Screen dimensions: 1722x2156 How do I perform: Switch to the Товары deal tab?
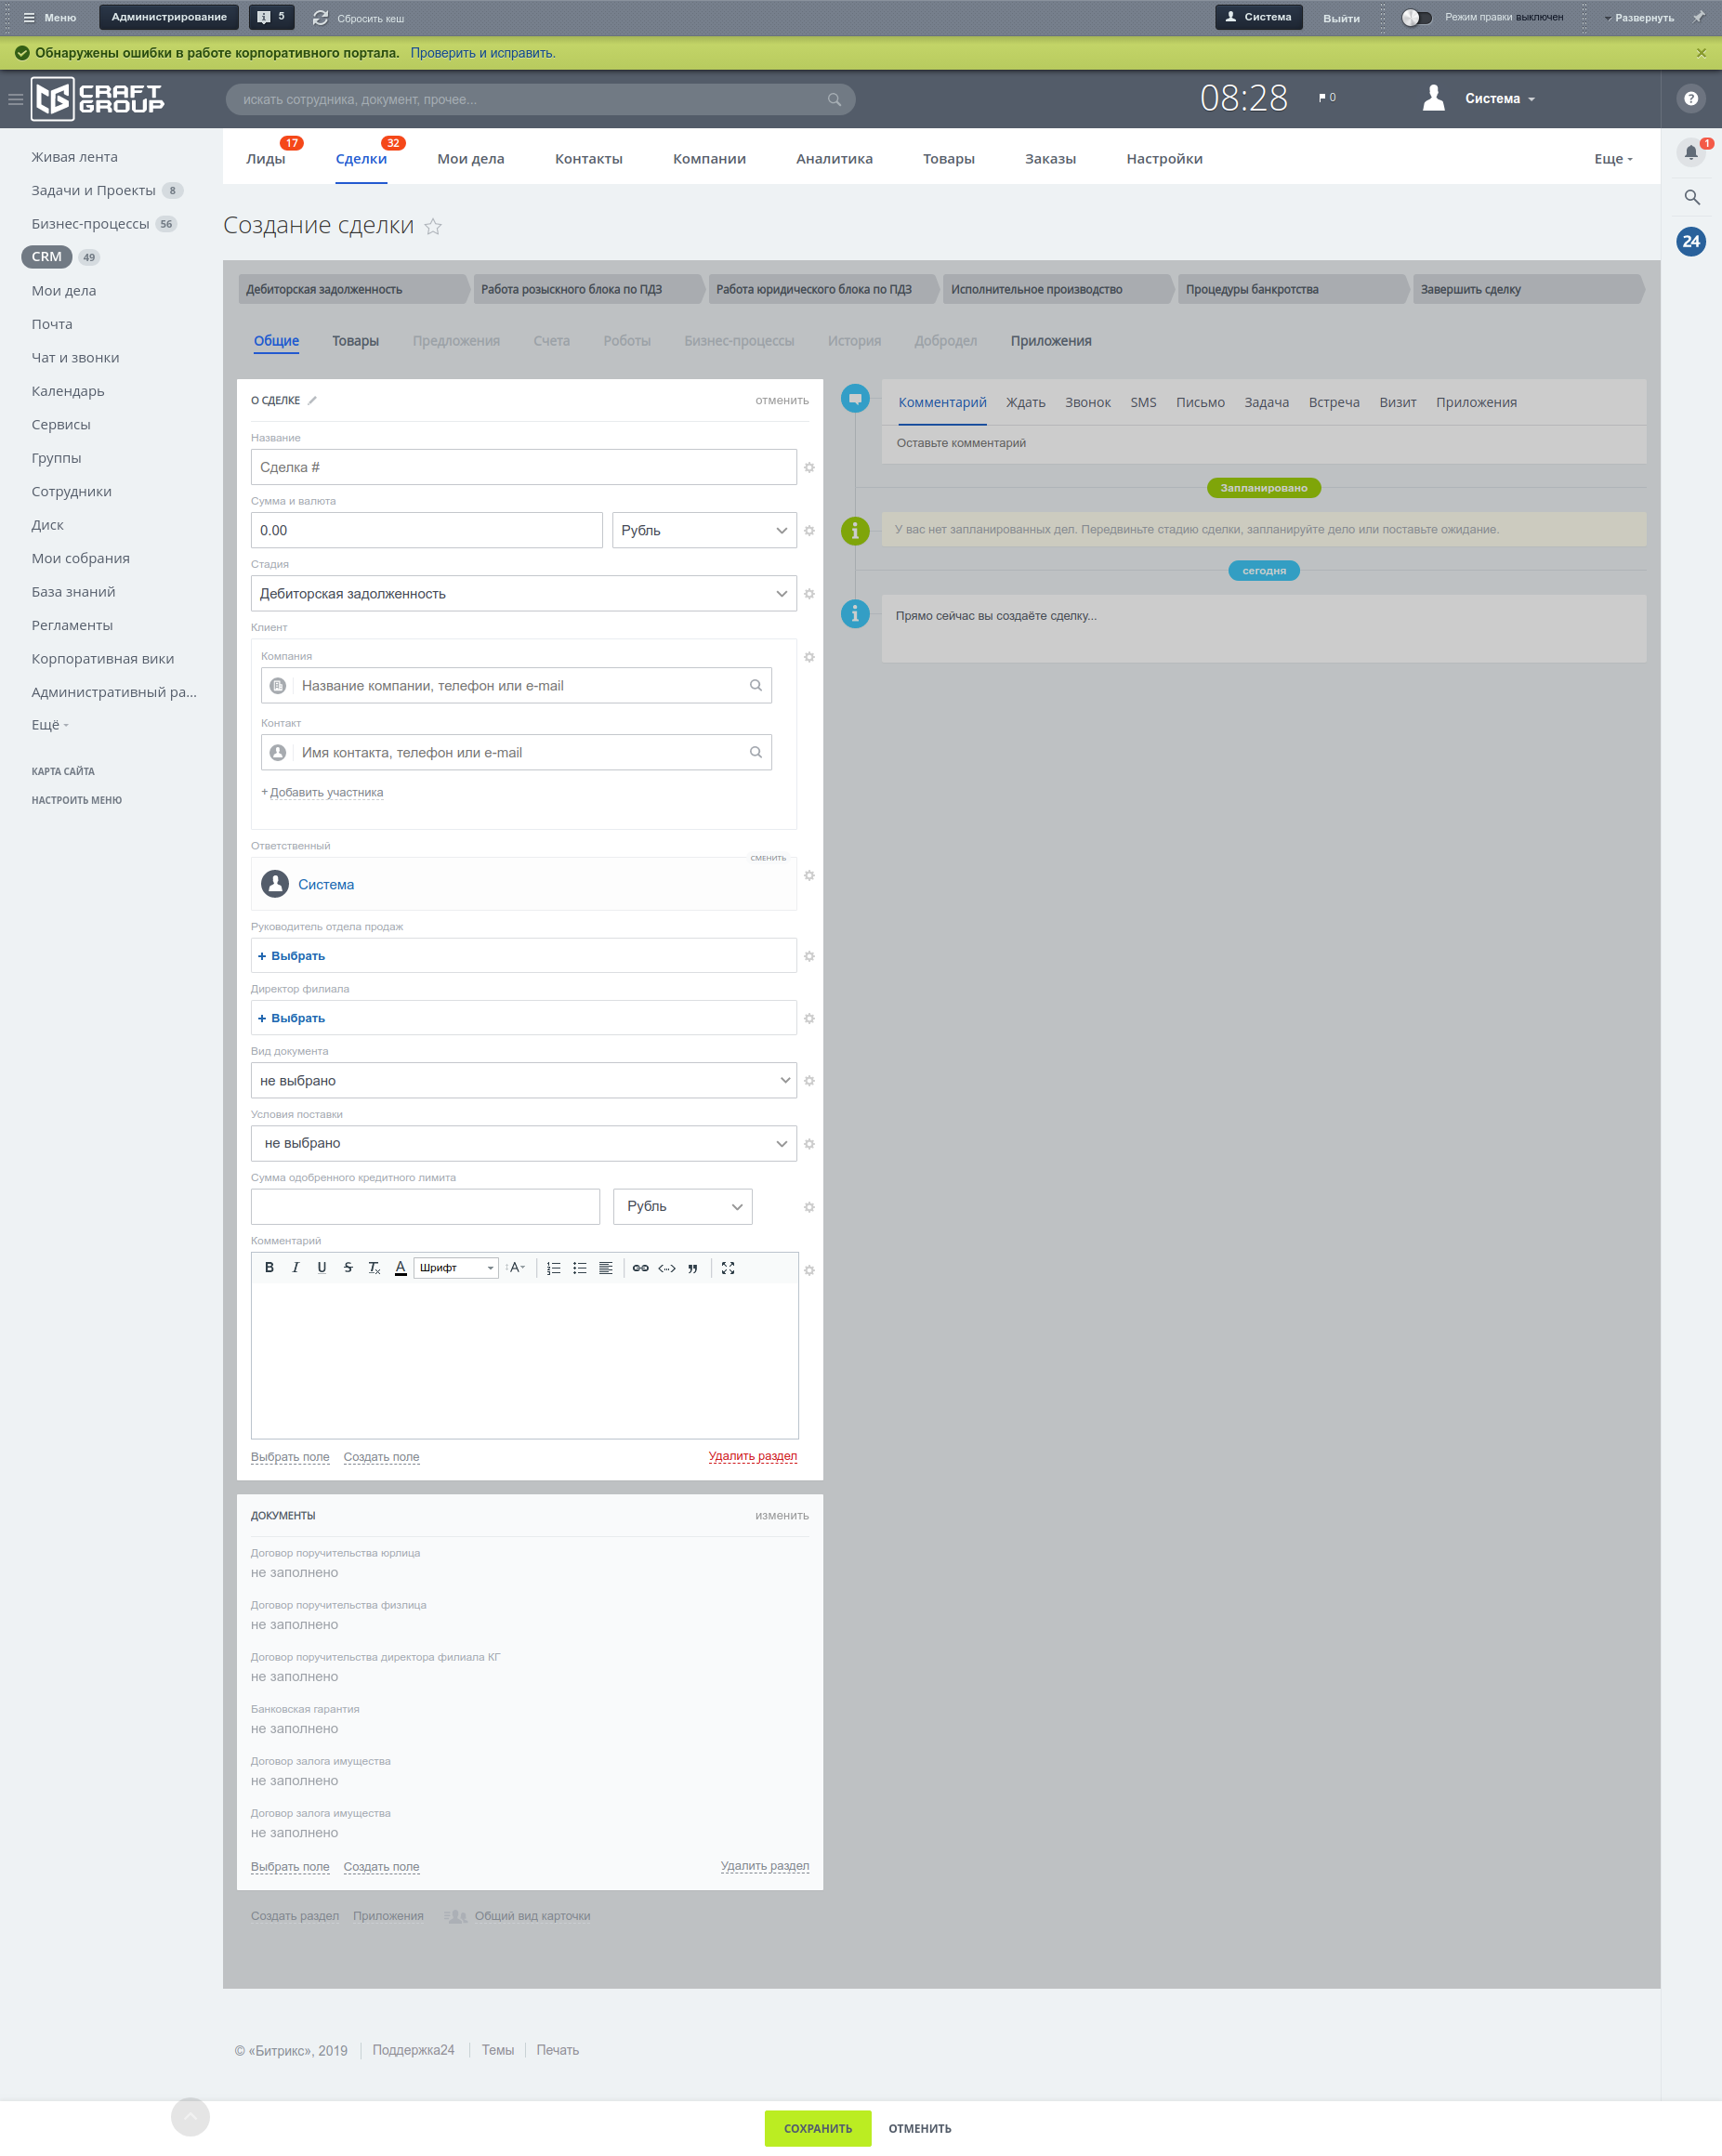click(355, 341)
